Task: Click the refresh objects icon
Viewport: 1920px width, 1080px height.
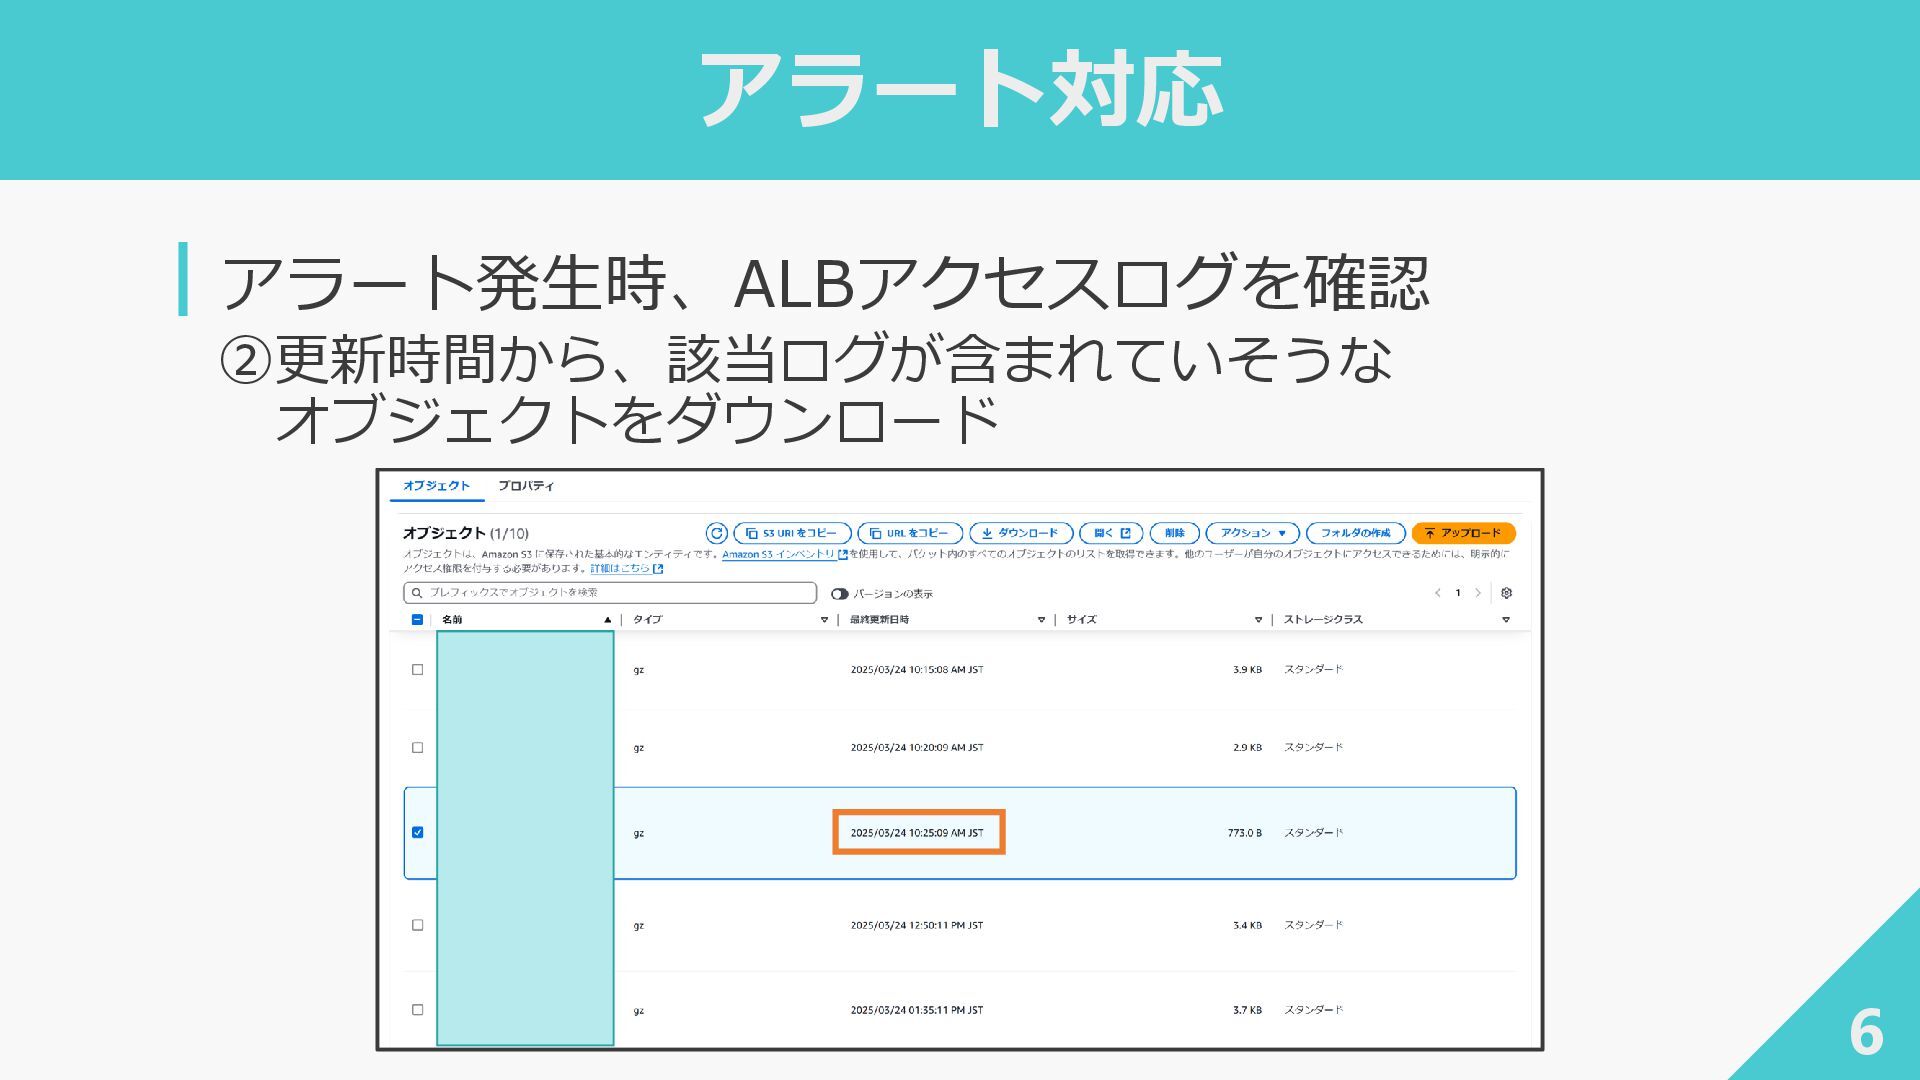Action: [x=716, y=533]
